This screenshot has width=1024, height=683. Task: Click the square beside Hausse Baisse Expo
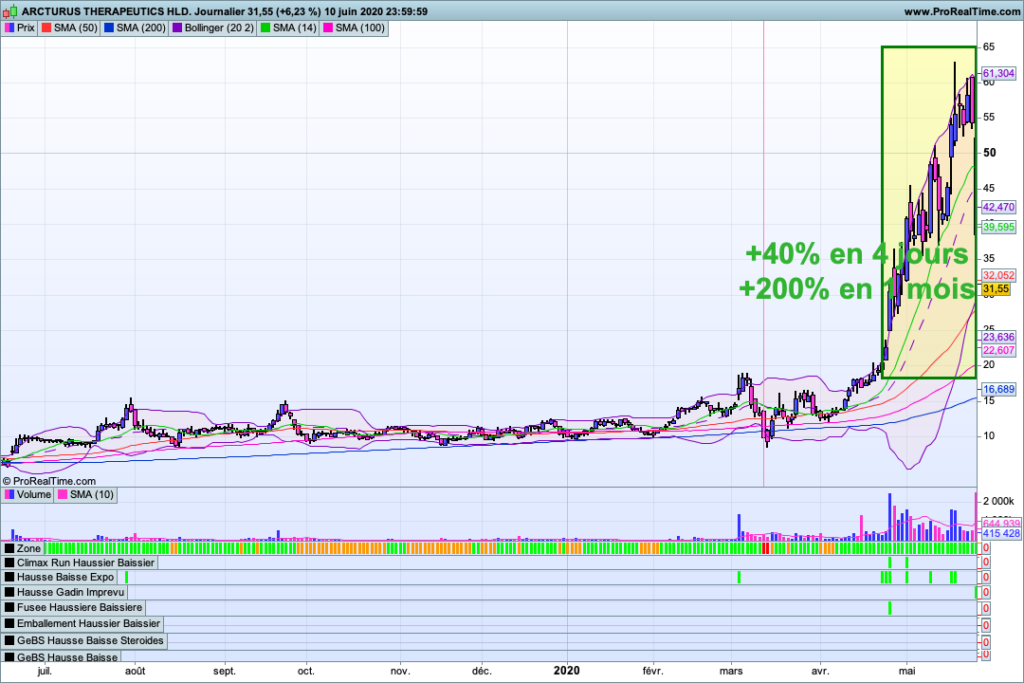[9, 577]
